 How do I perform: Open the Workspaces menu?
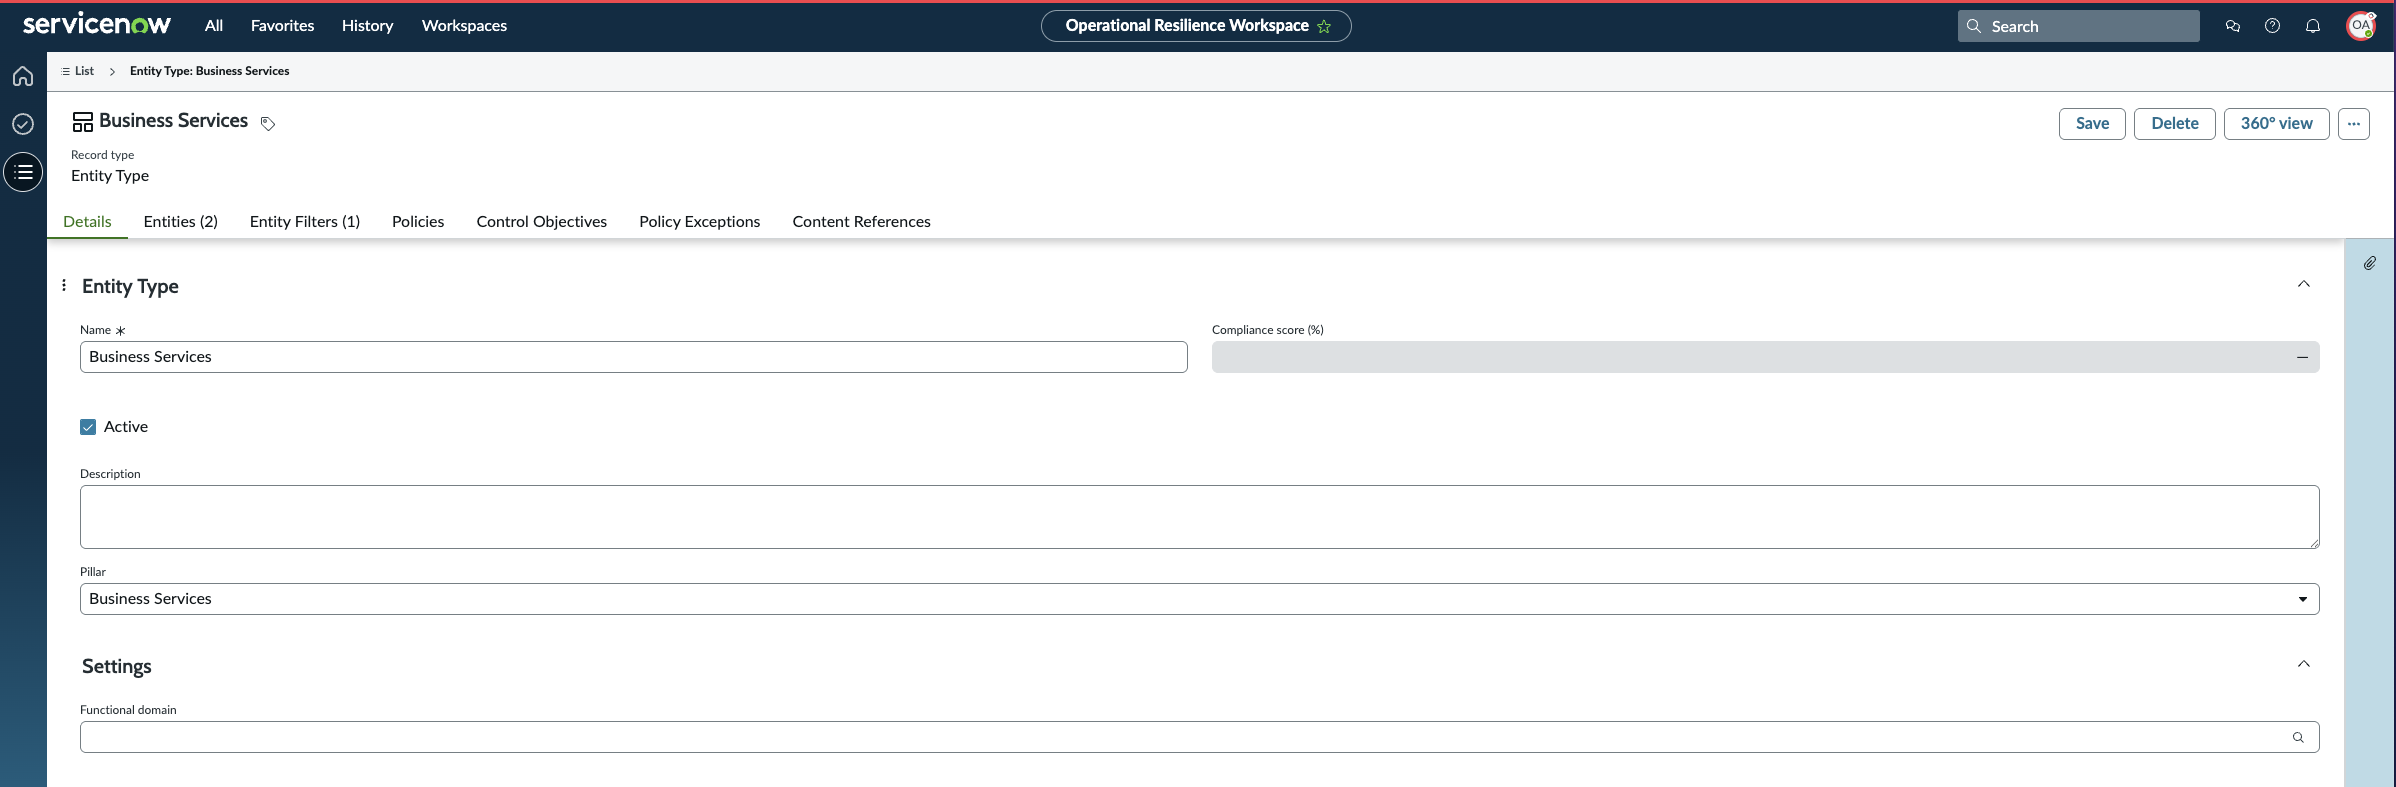coord(464,26)
